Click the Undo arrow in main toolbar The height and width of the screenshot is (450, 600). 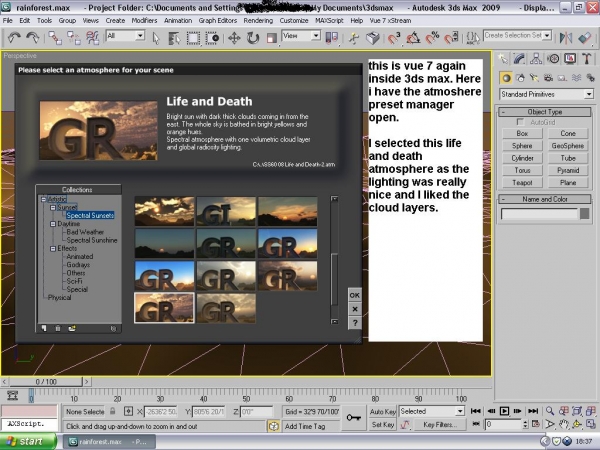pyautogui.click(x=14, y=38)
